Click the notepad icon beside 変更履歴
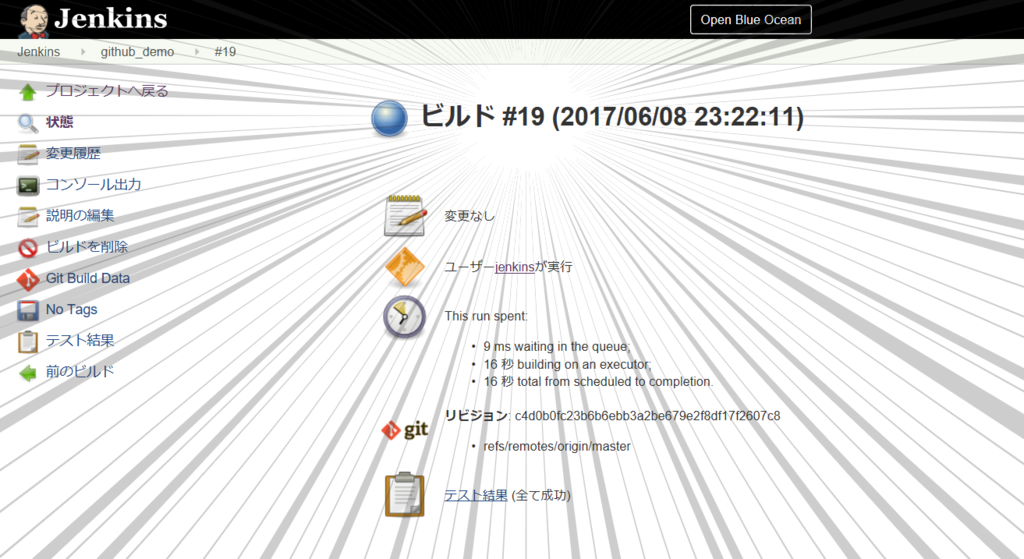The width and height of the screenshot is (1024, 559). pos(27,154)
